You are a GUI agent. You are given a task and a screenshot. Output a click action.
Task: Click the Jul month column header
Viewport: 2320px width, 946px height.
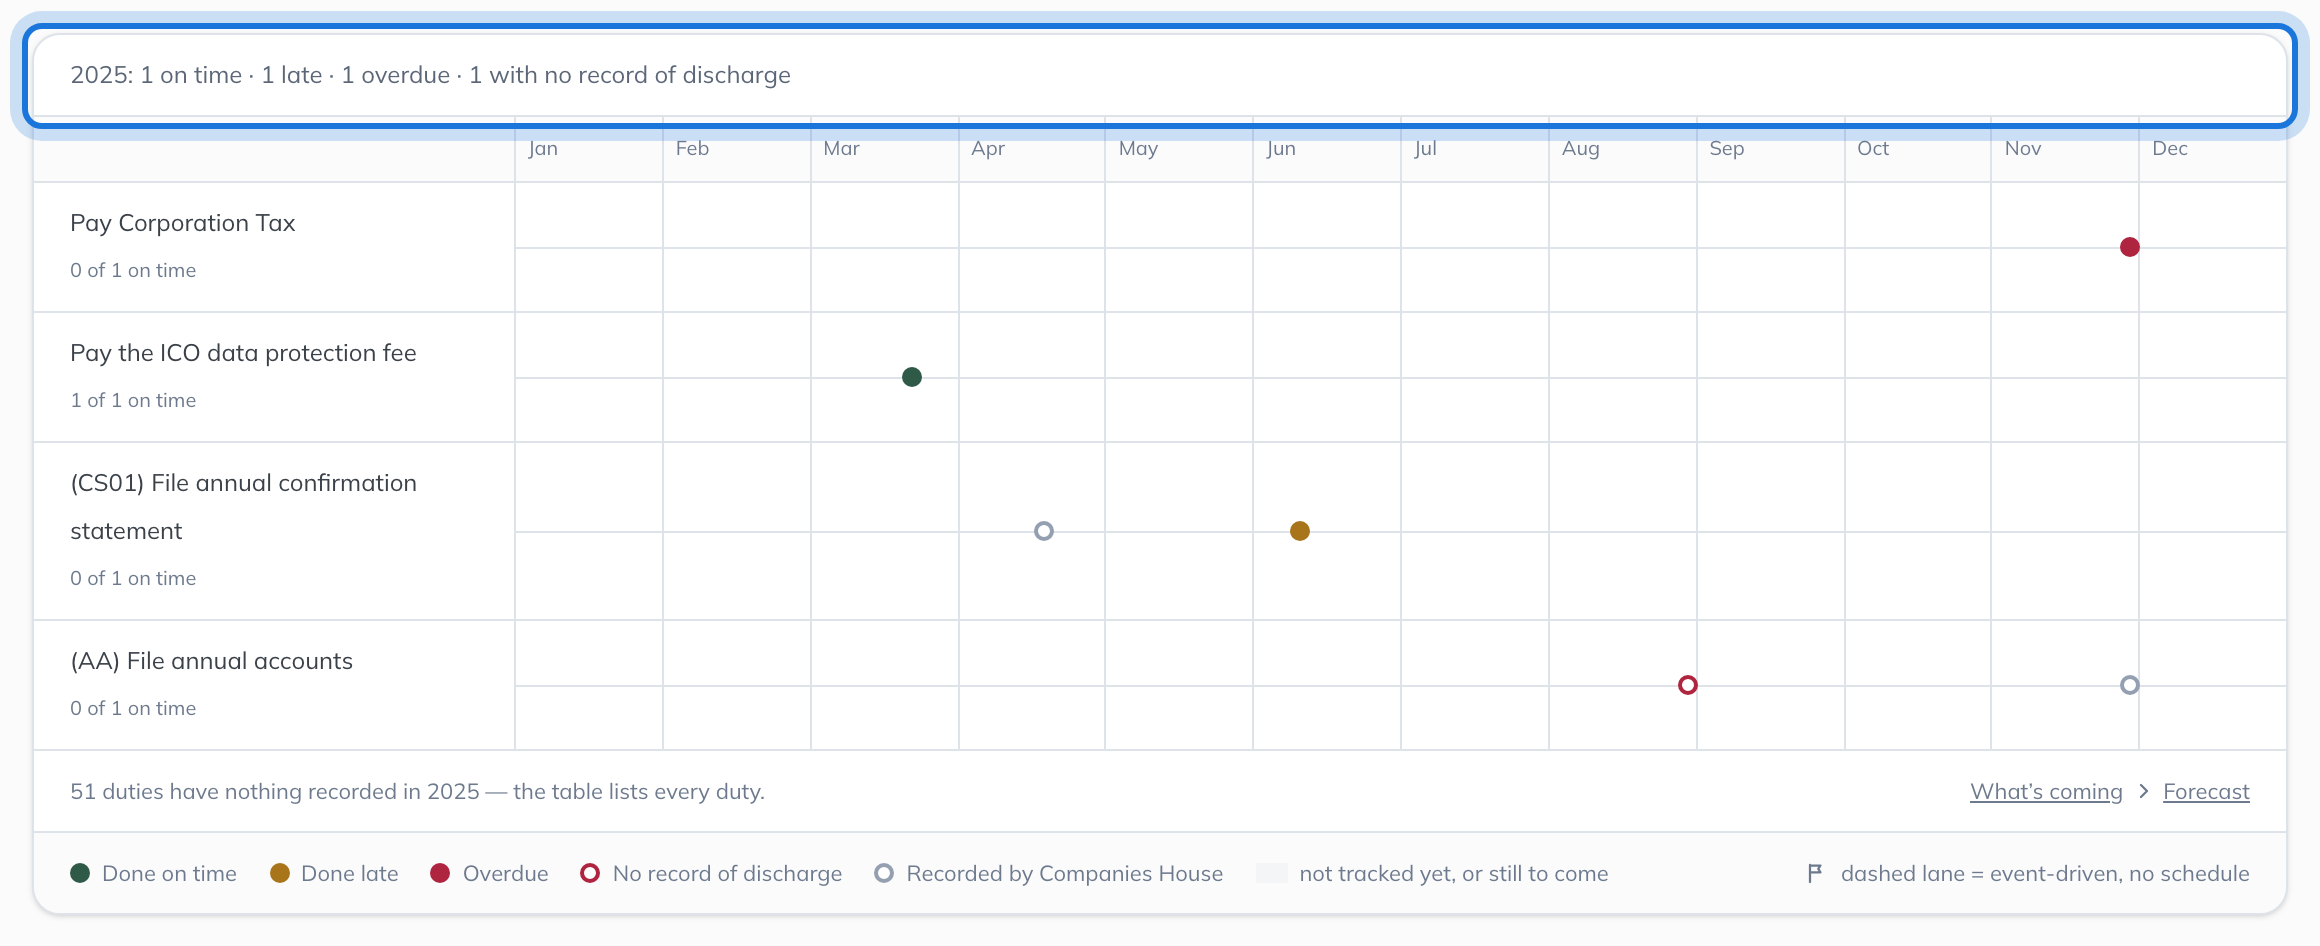1425,148
